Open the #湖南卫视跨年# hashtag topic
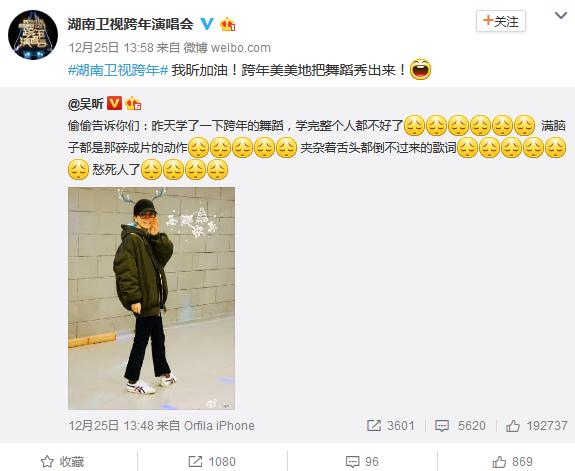Image resolution: width=575 pixels, height=471 pixels. tap(118, 70)
